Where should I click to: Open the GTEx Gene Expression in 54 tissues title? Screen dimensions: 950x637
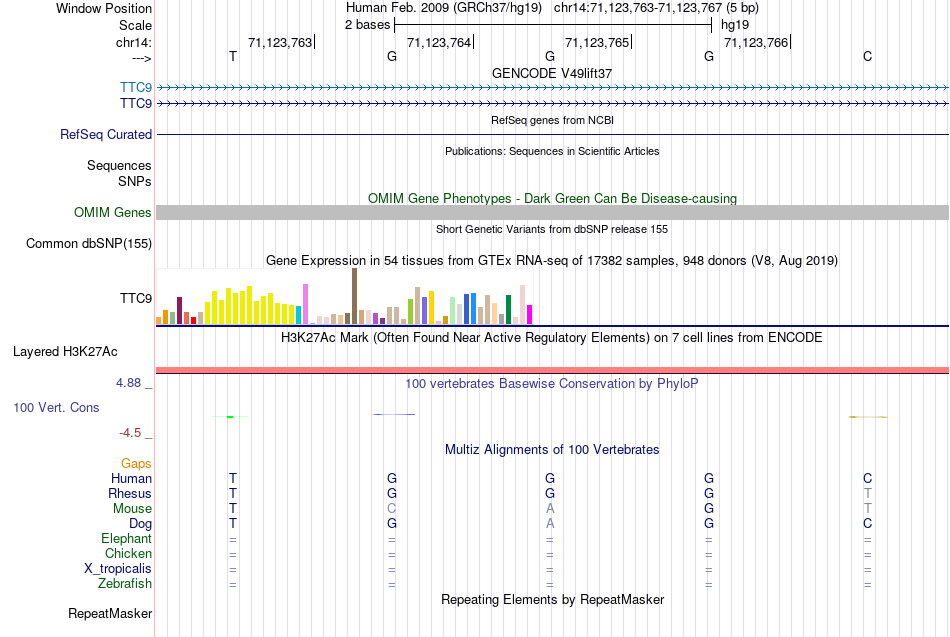pyautogui.click(x=552, y=261)
